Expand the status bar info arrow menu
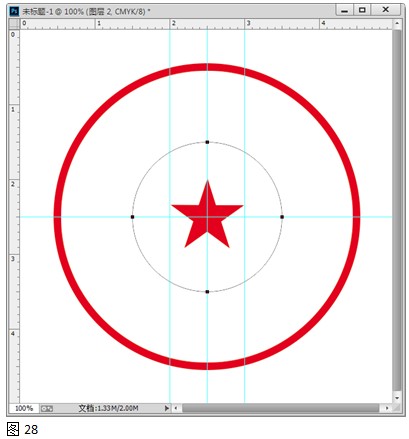The width and height of the screenshot is (409, 439). (167, 408)
